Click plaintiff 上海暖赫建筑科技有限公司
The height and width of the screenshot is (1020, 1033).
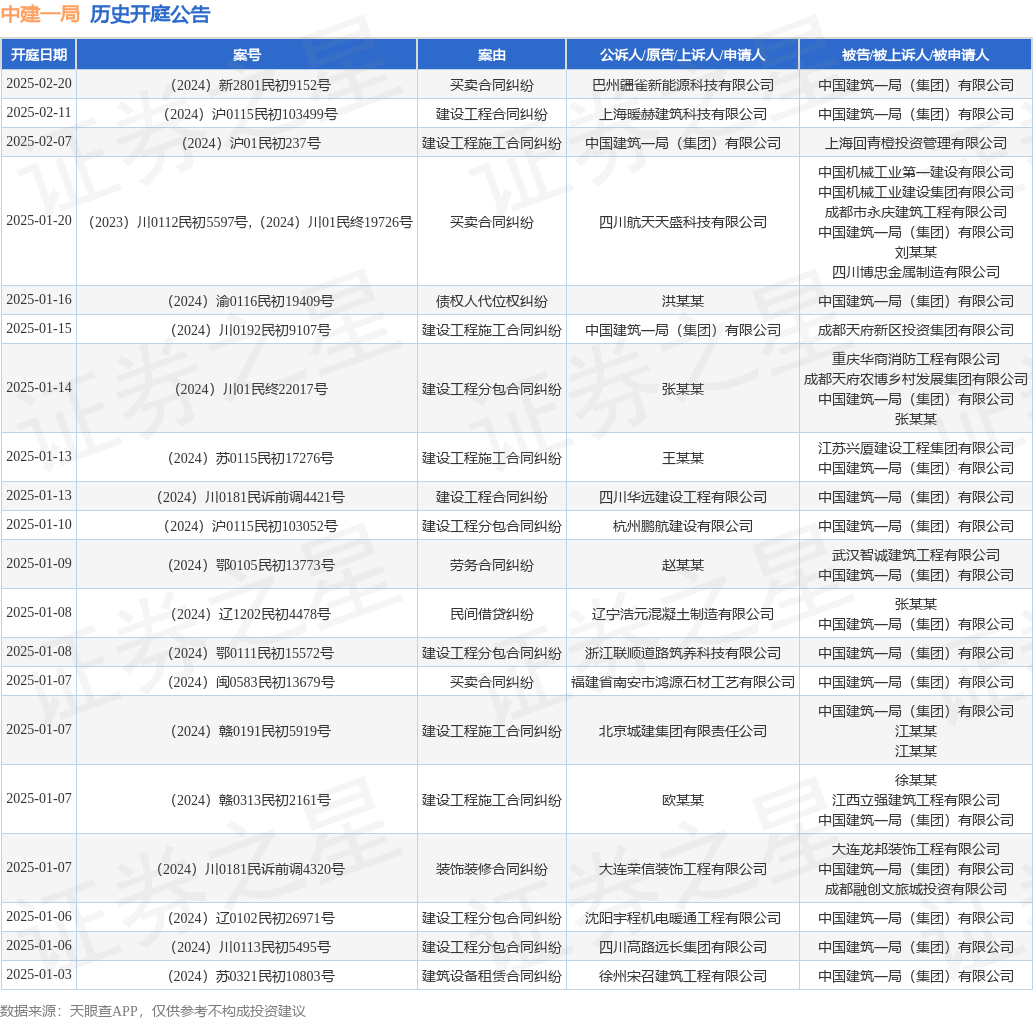[x=683, y=114]
